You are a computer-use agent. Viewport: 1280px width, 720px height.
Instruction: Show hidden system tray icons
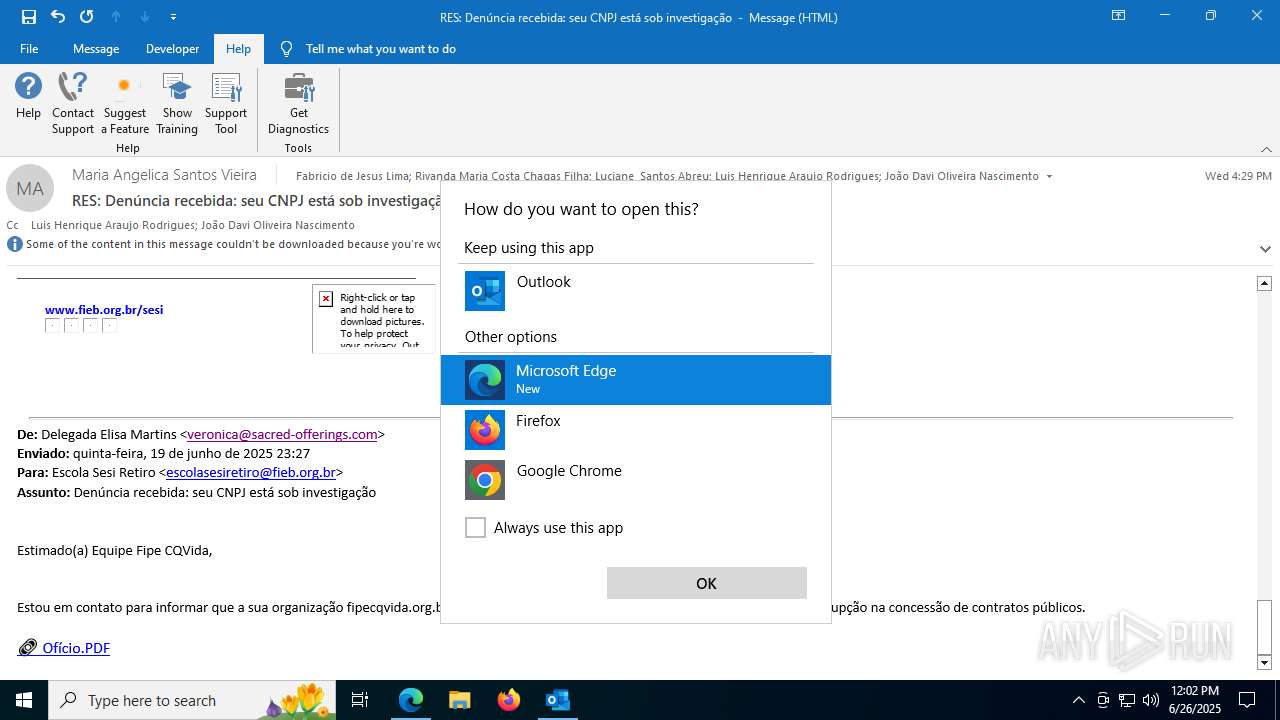(1078, 700)
